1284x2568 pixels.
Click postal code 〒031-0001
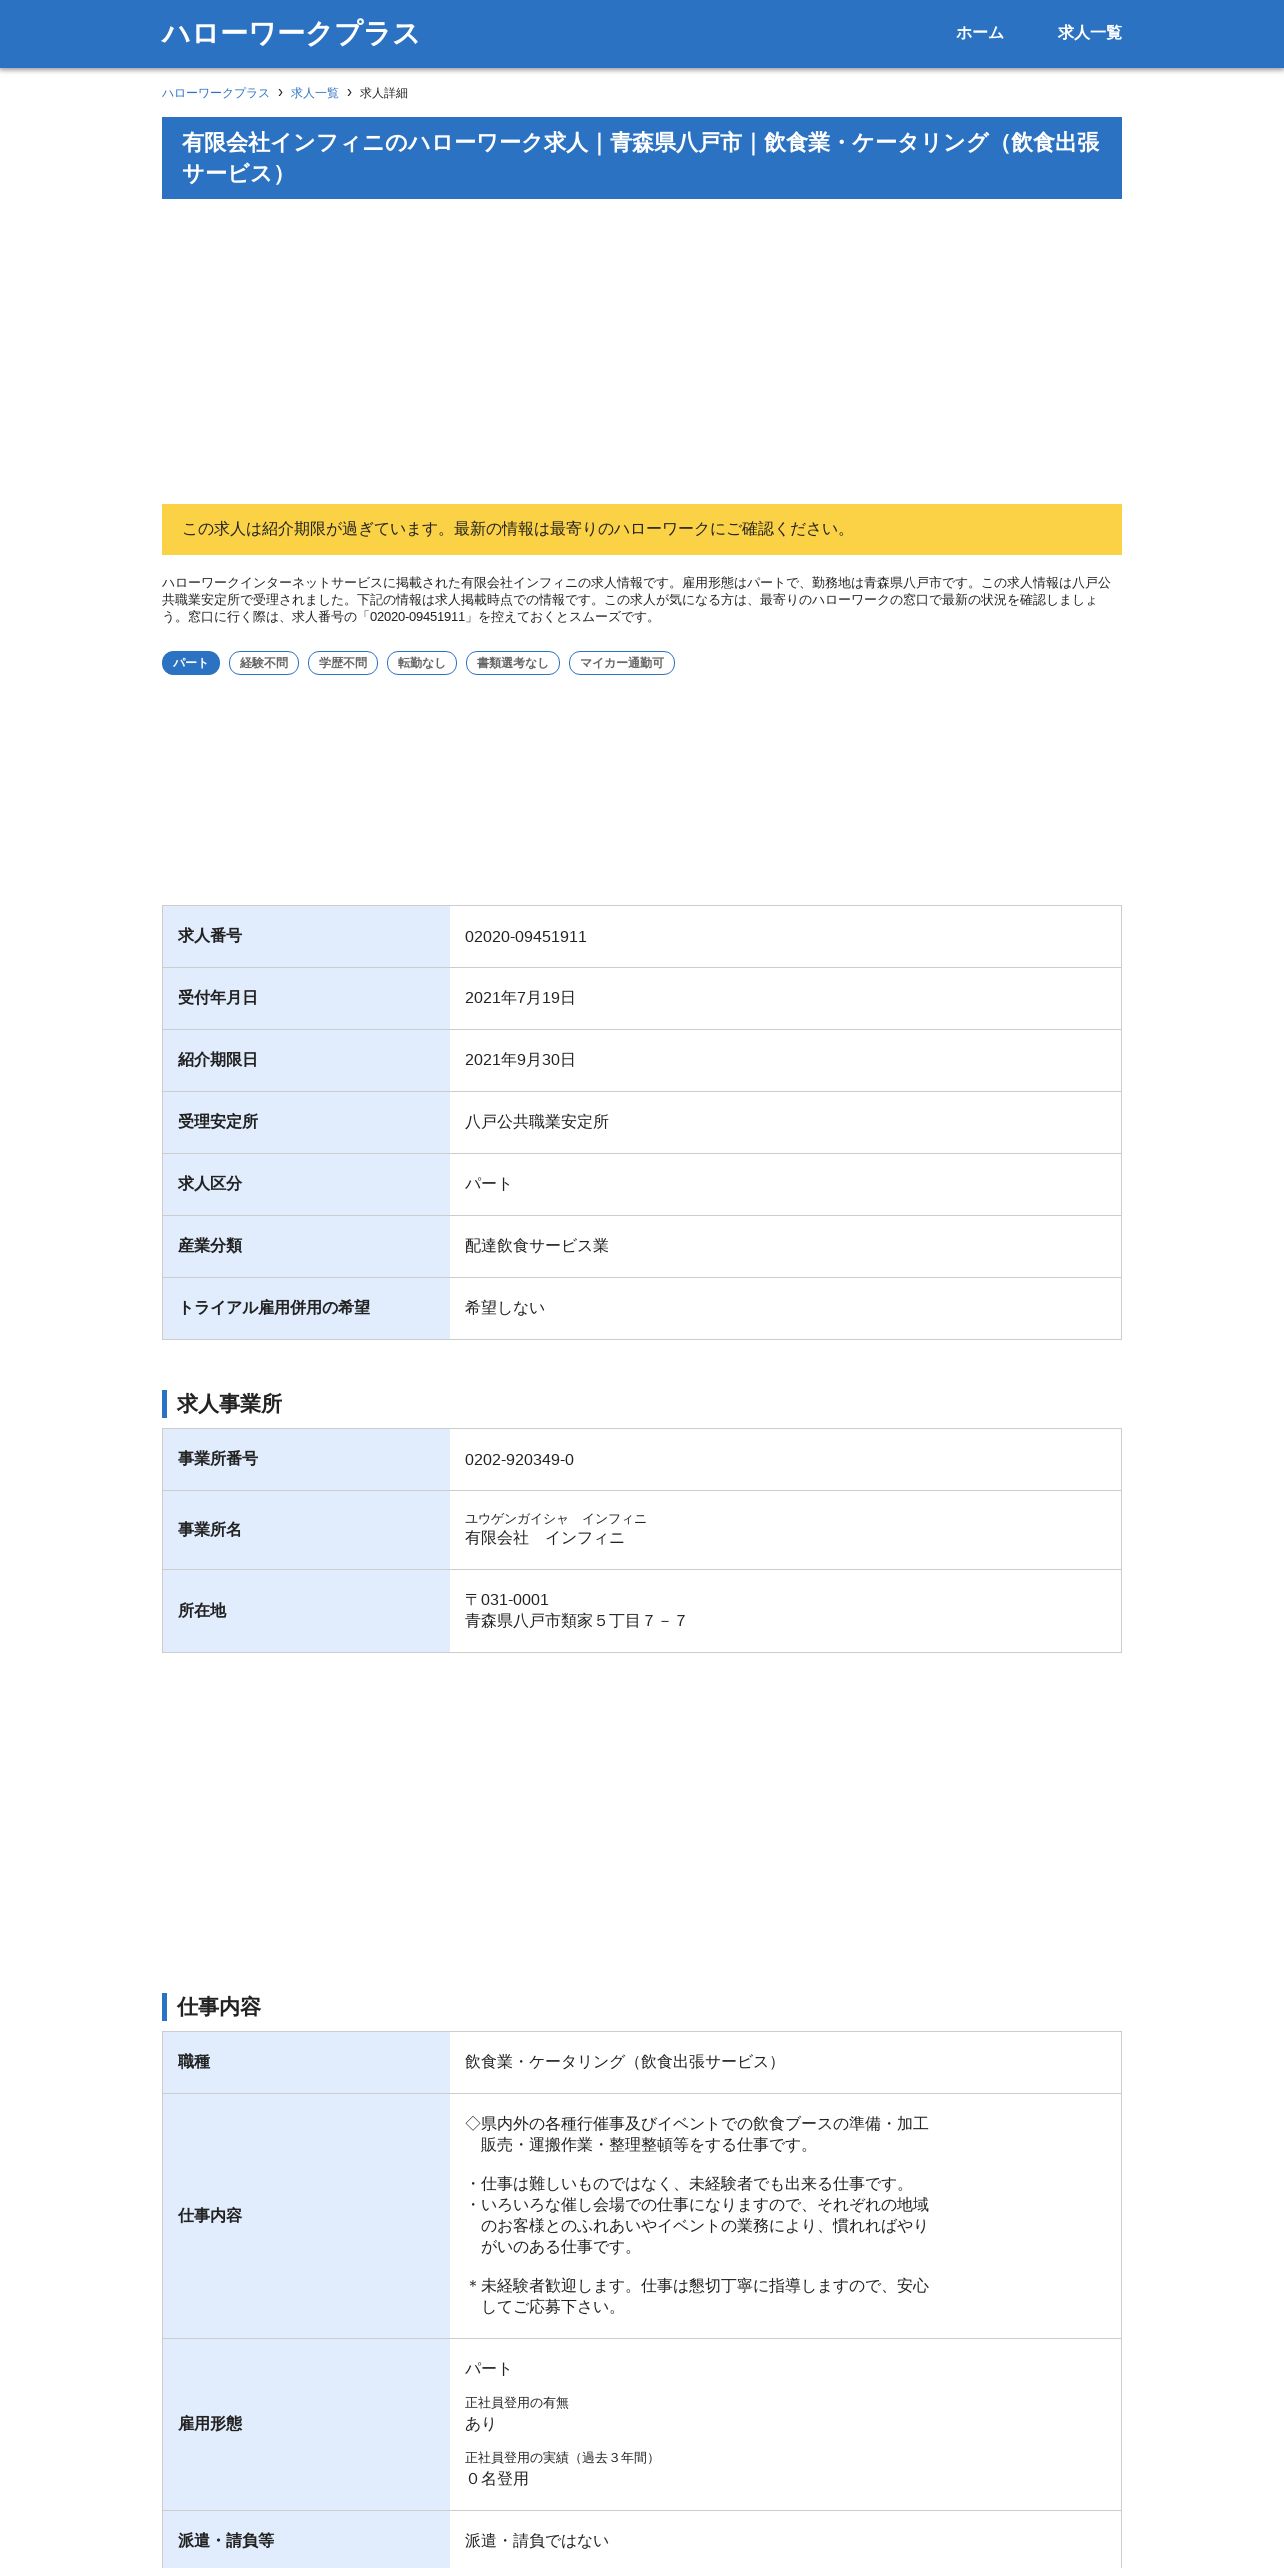tap(507, 1600)
